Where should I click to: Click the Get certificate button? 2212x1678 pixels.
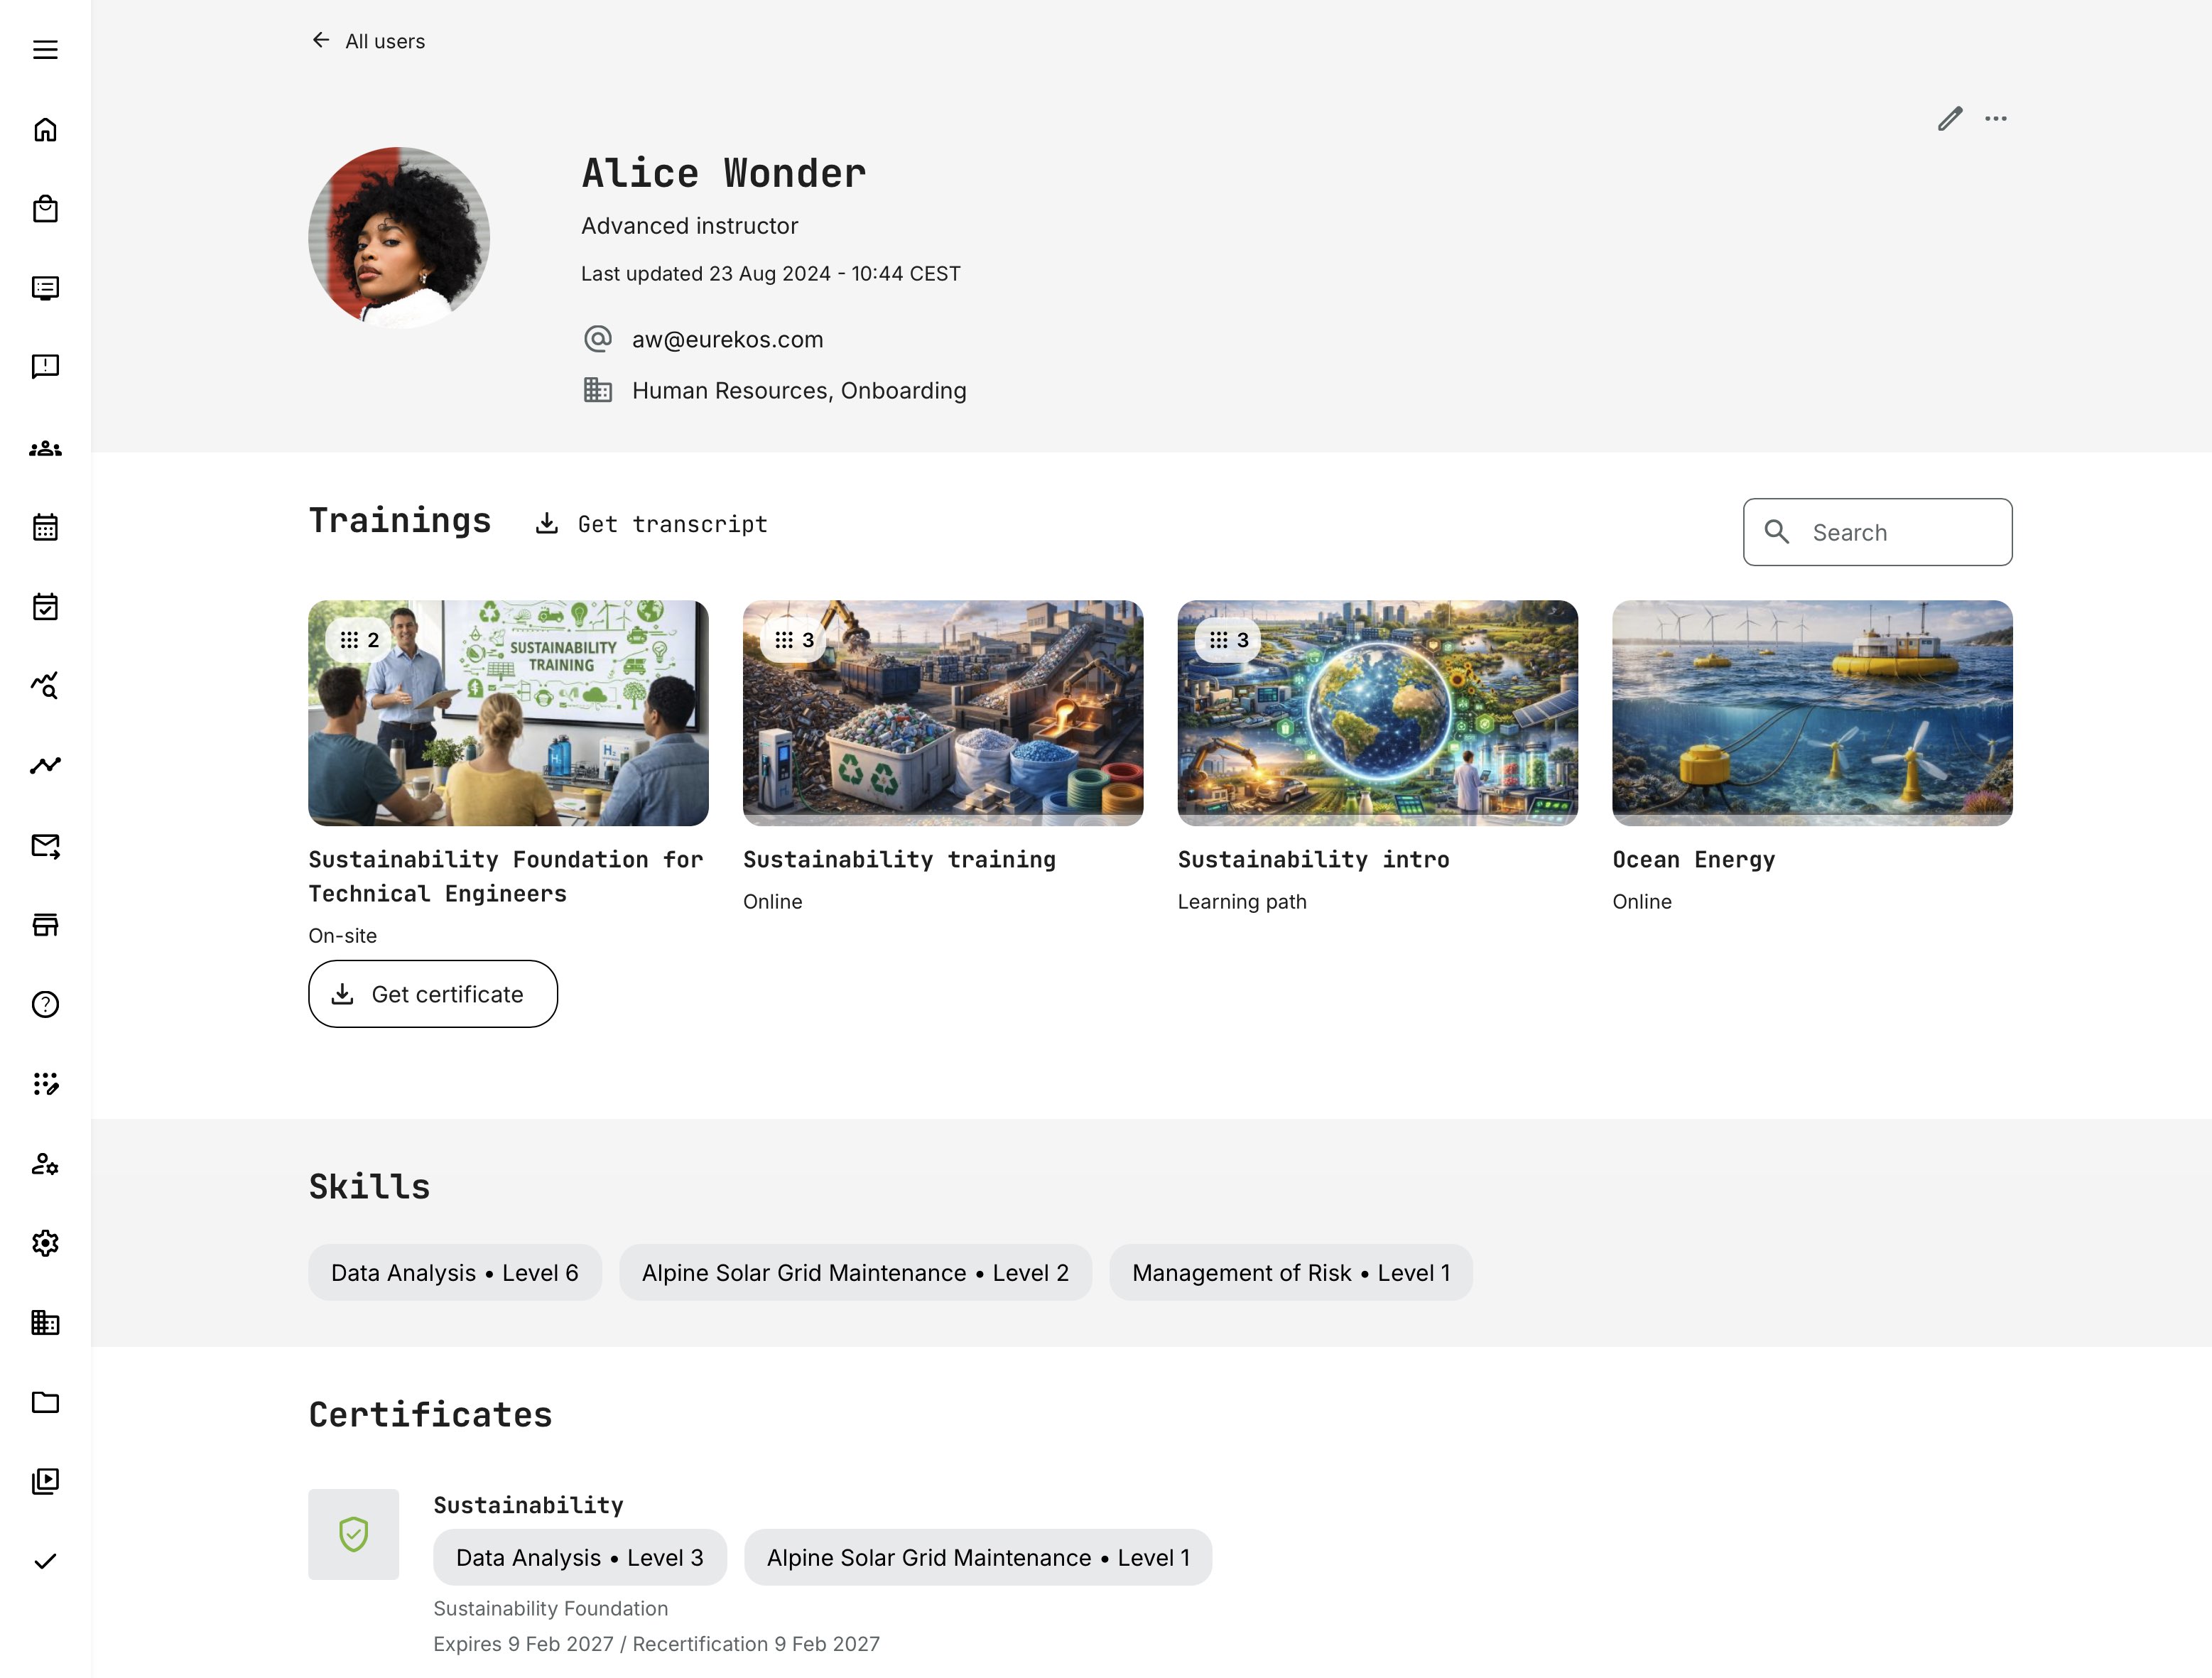point(433,993)
